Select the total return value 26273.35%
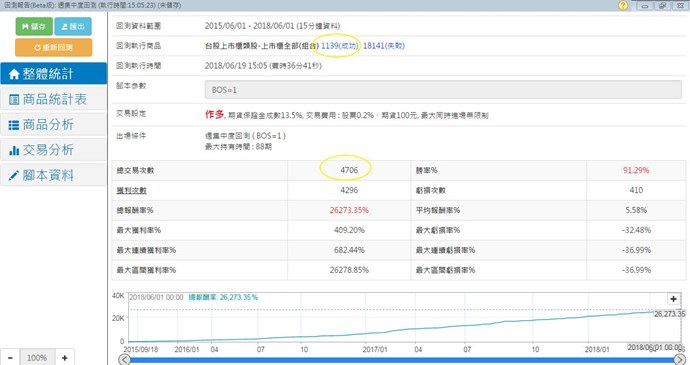690x365 pixels. [x=349, y=210]
